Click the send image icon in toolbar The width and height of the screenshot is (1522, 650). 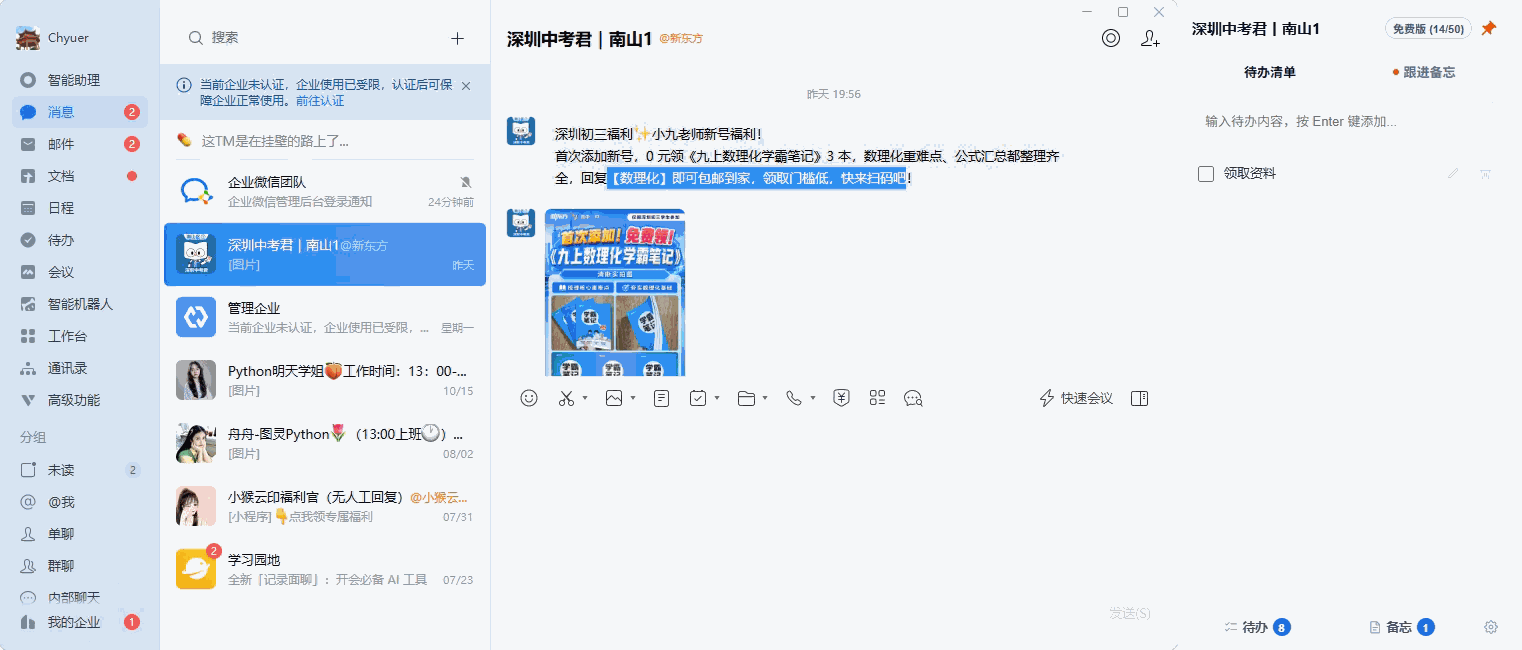click(x=614, y=398)
